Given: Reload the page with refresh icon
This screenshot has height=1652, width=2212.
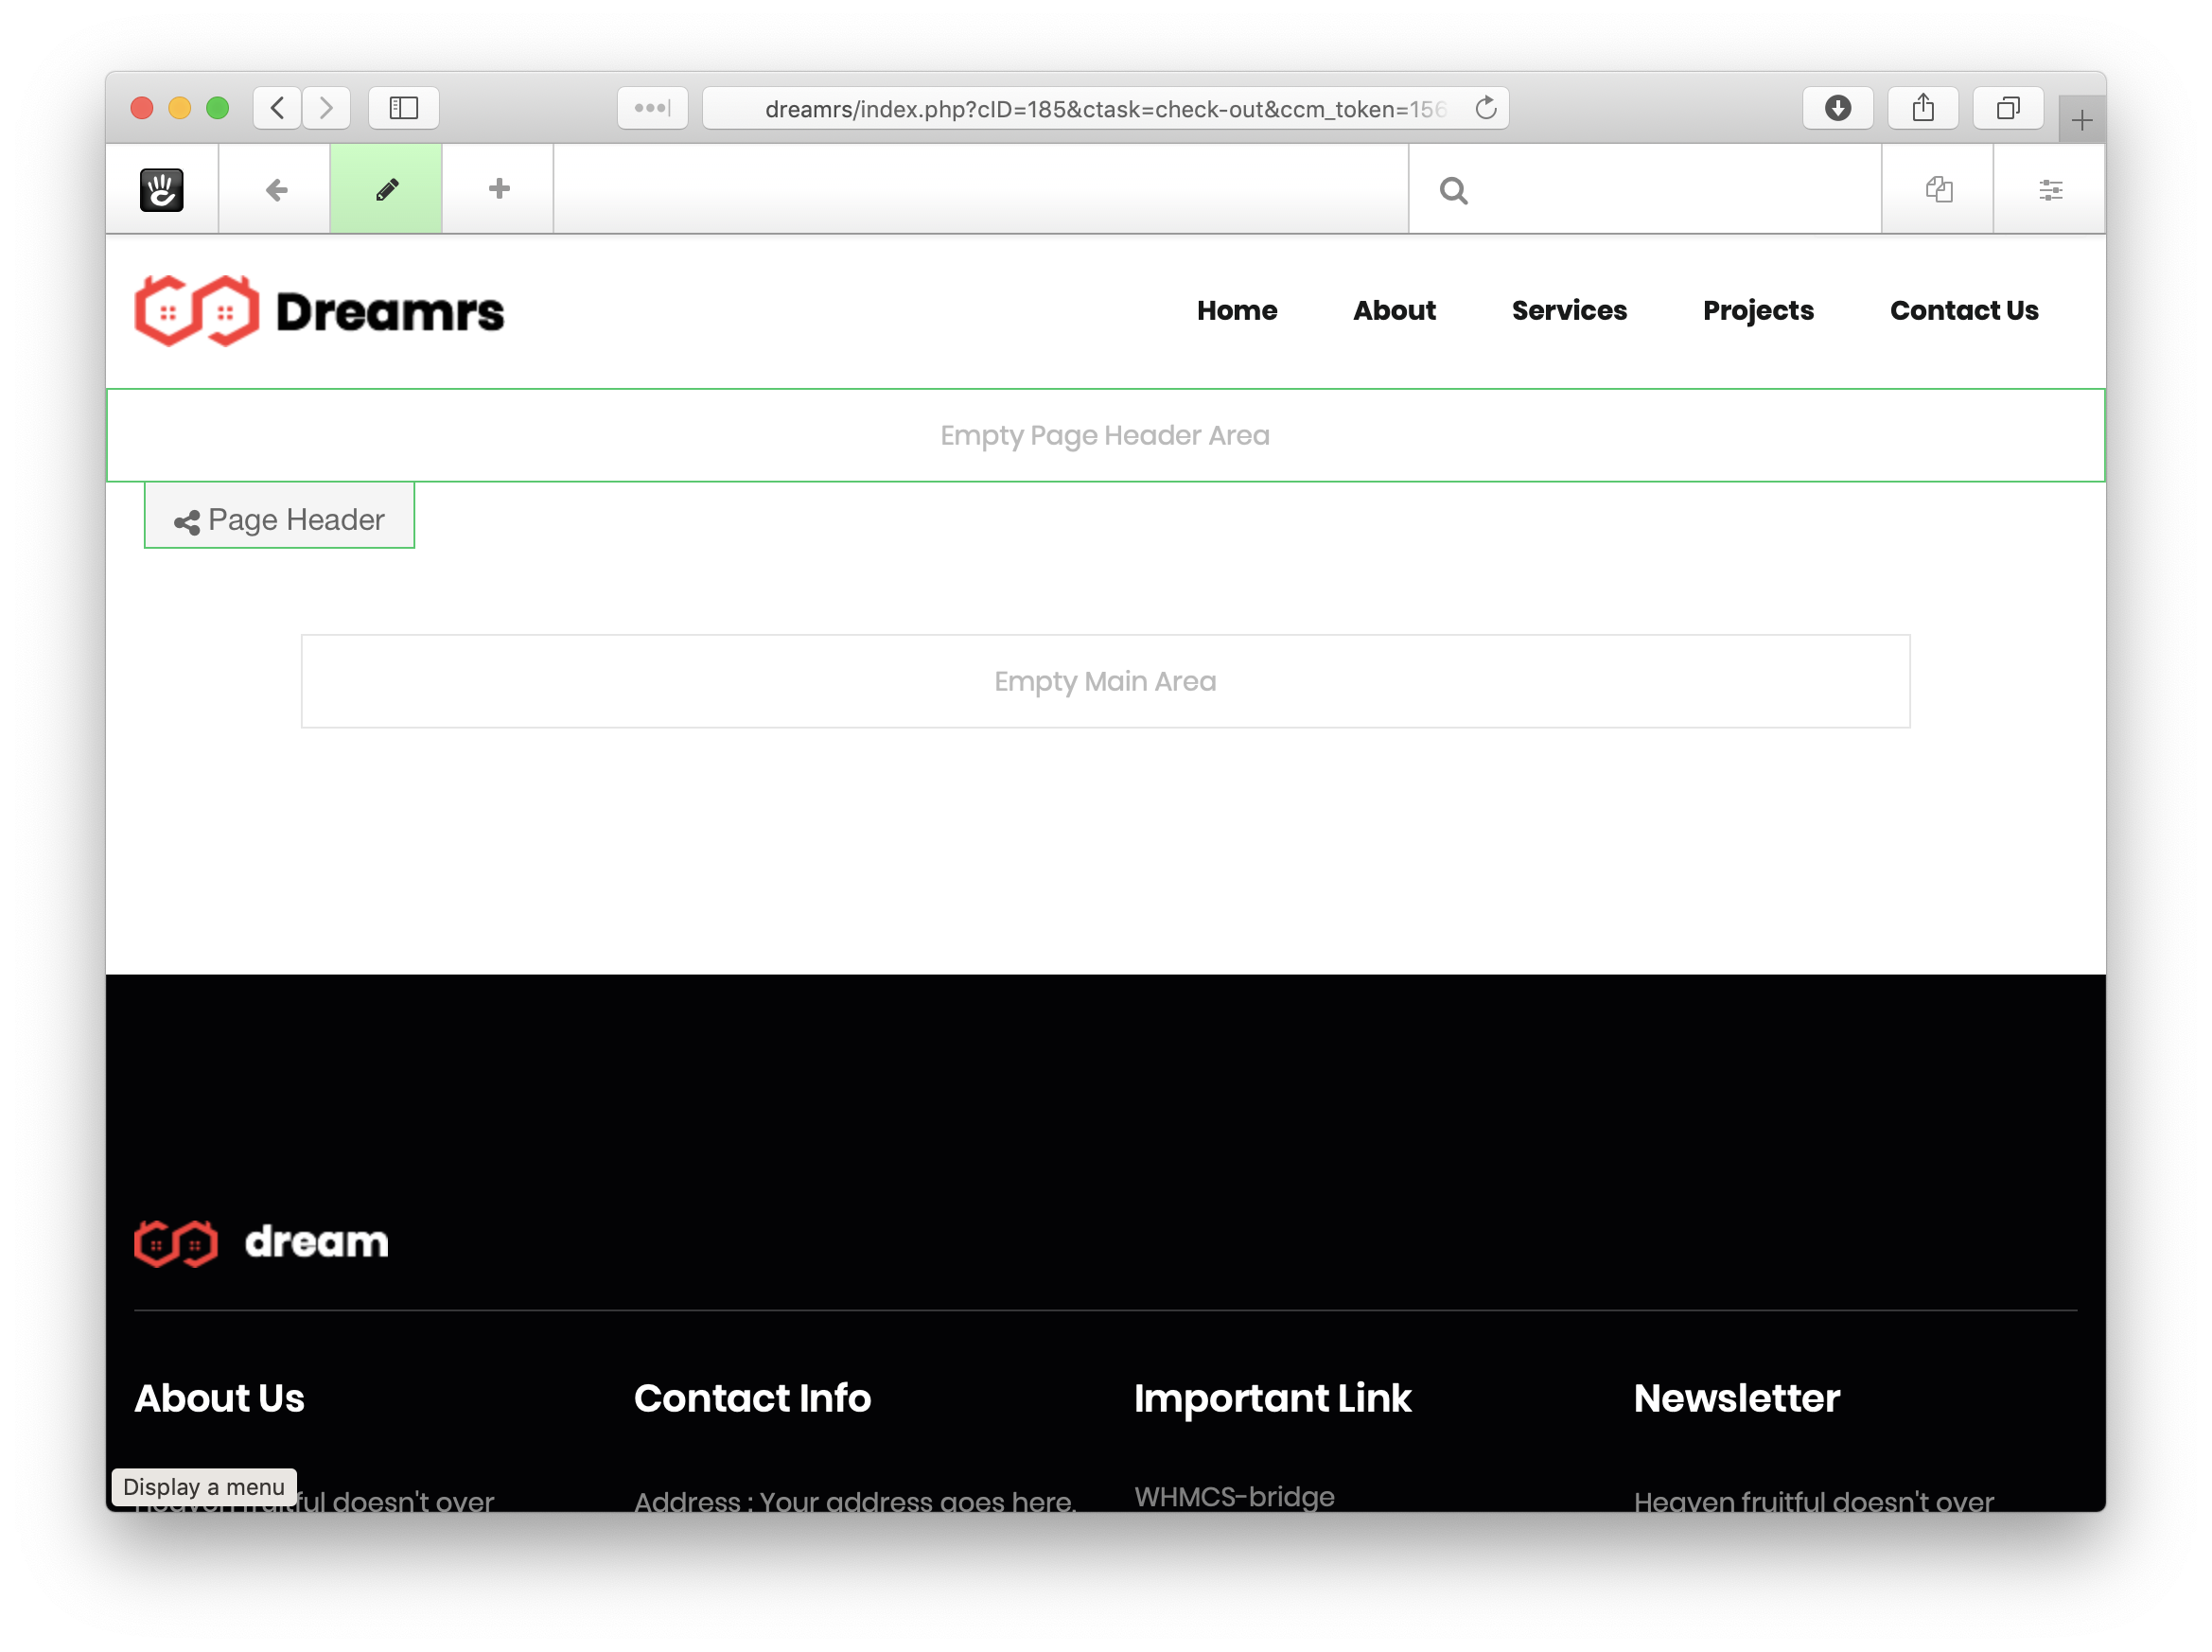Looking at the screenshot, I should click(1486, 108).
